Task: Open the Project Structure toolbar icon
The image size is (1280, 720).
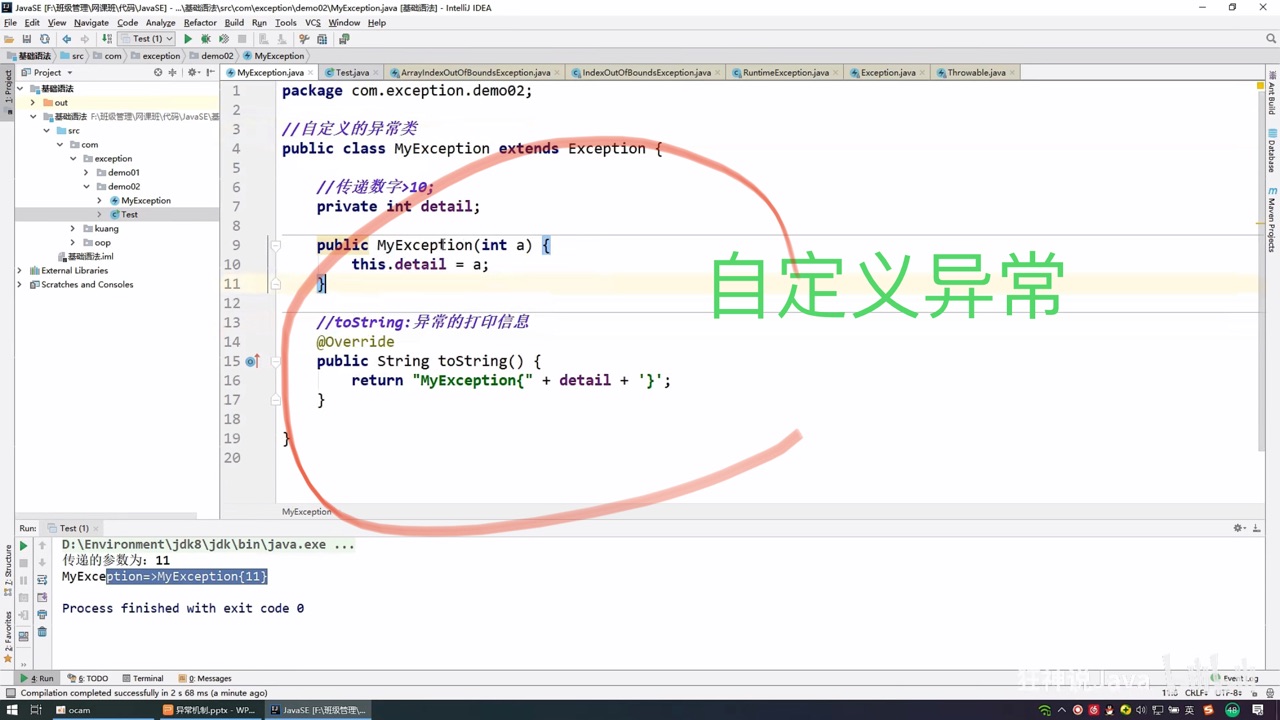Action: 322,39
